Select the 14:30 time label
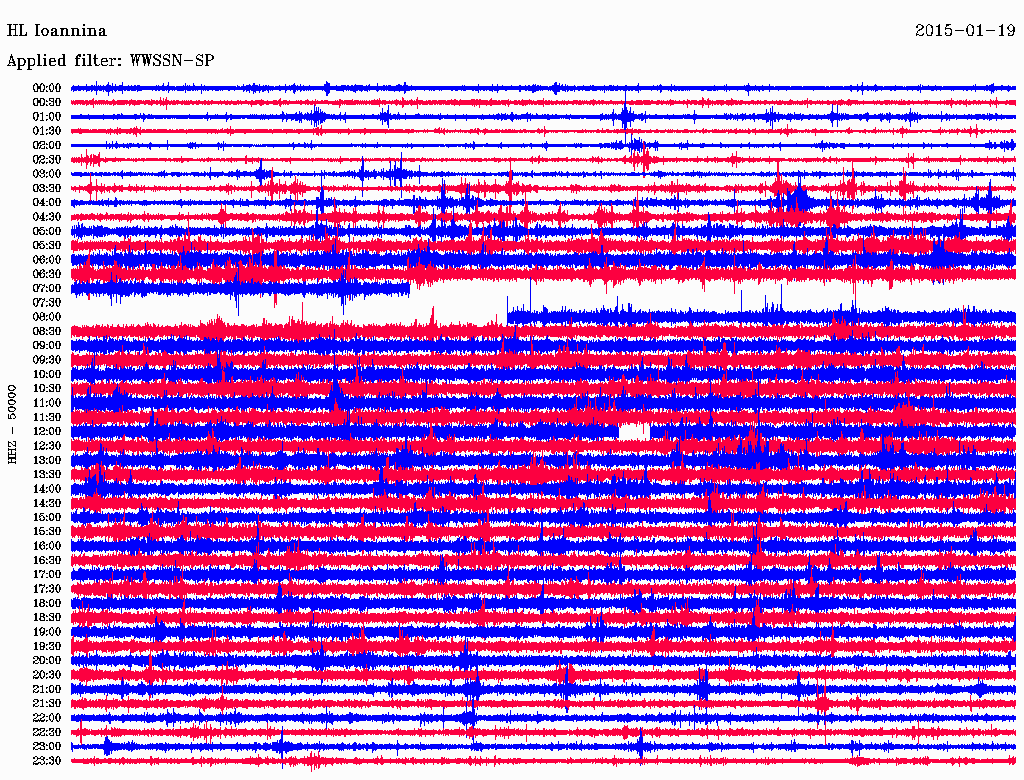The width and height of the screenshot is (1024, 780). (47, 503)
